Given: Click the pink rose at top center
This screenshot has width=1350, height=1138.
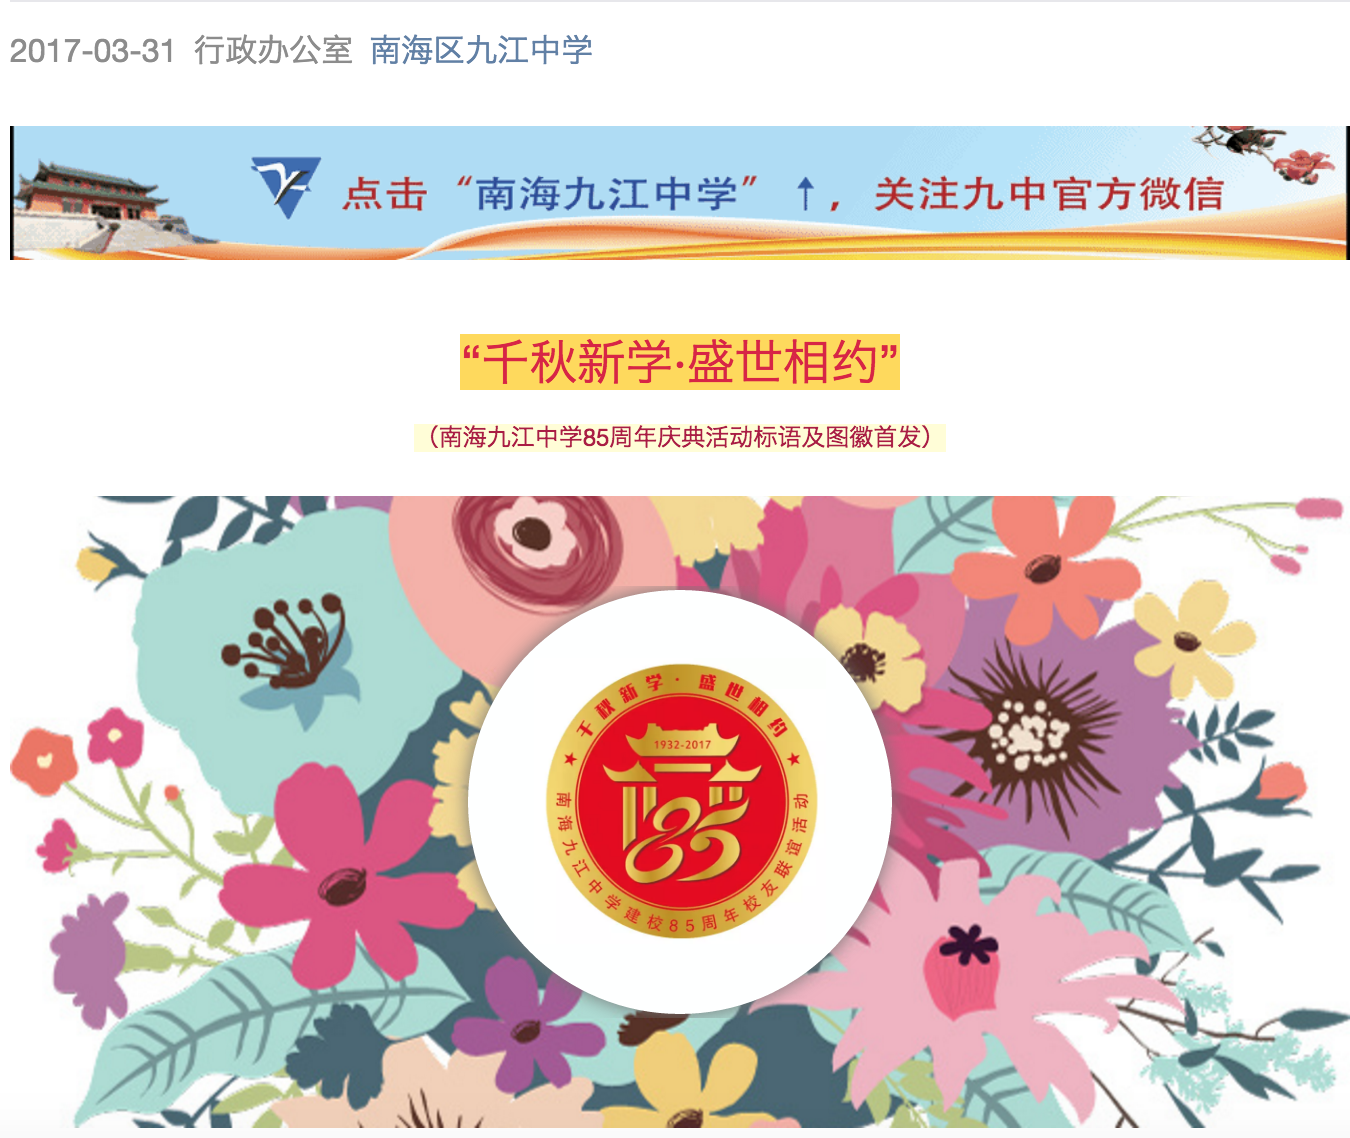Looking at the screenshot, I should 530,560.
